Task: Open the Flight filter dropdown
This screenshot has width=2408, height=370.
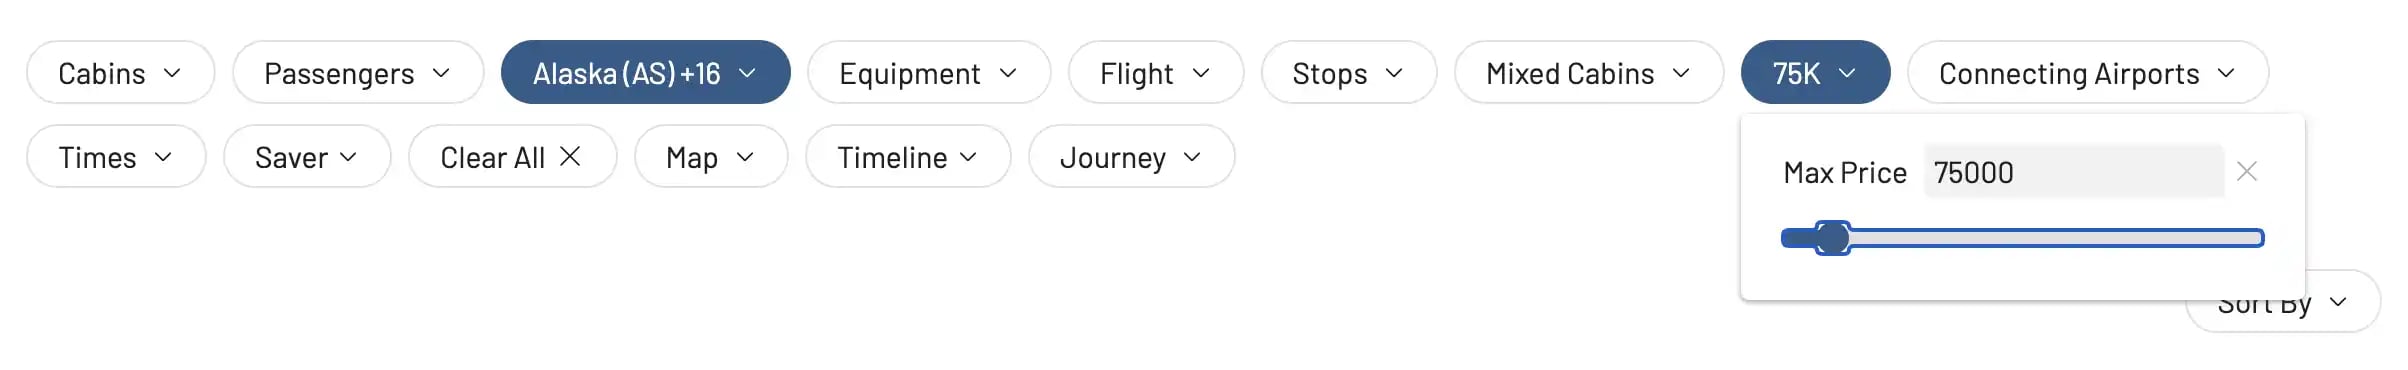Action: (1156, 72)
